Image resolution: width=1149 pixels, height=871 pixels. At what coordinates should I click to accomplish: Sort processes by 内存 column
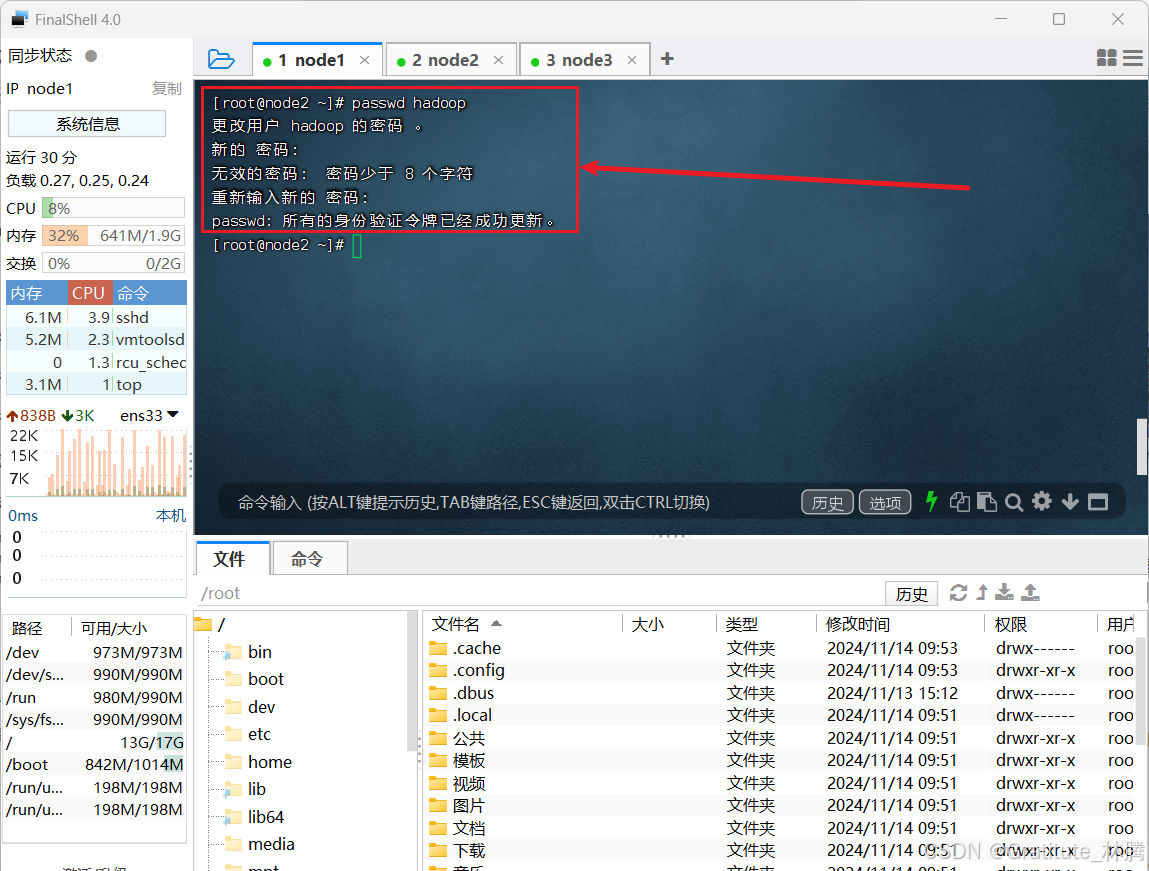point(37,293)
